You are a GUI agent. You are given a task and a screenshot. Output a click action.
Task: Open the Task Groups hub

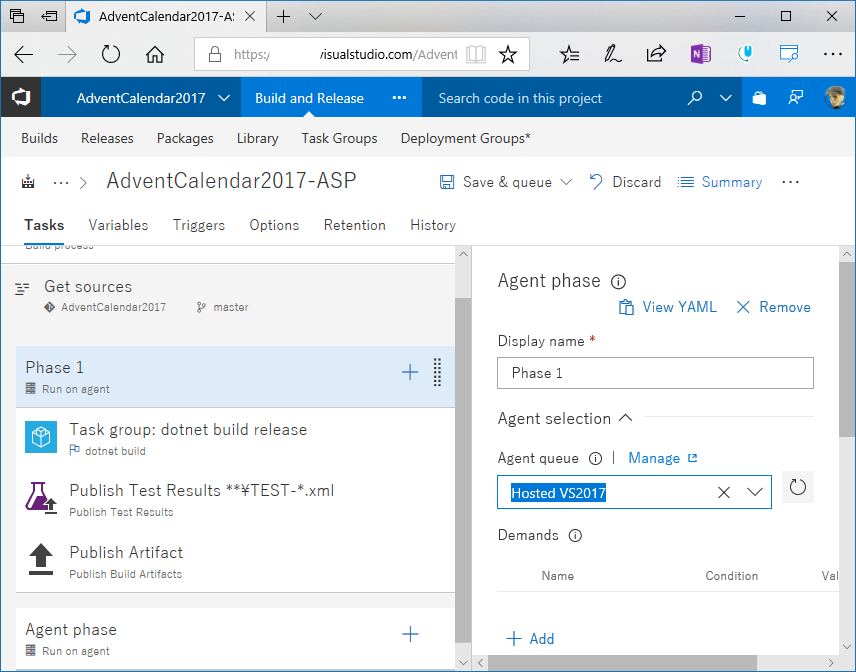click(340, 139)
